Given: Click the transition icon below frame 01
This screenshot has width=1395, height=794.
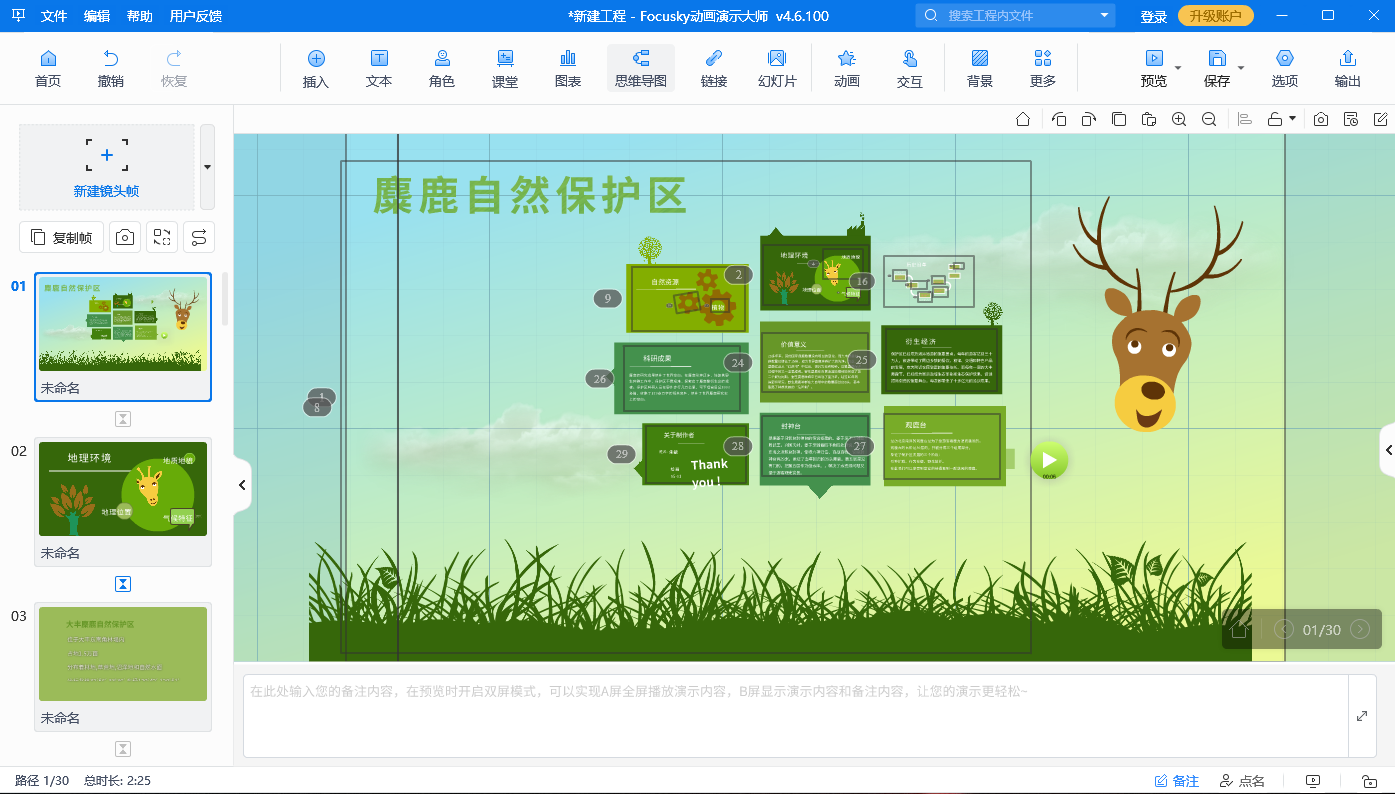Looking at the screenshot, I should pyautogui.click(x=123, y=419).
